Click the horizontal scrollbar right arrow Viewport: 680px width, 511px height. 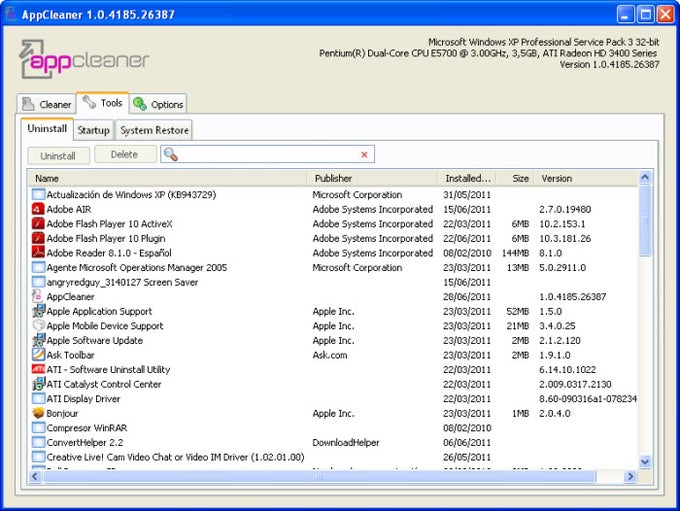tap(630, 477)
